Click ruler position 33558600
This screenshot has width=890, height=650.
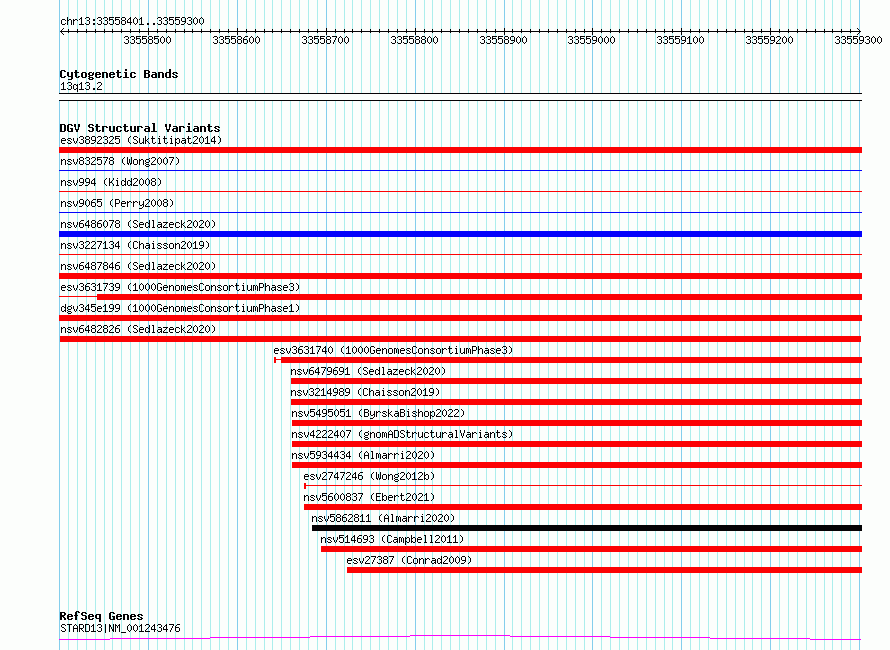click(x=236, y=40)
